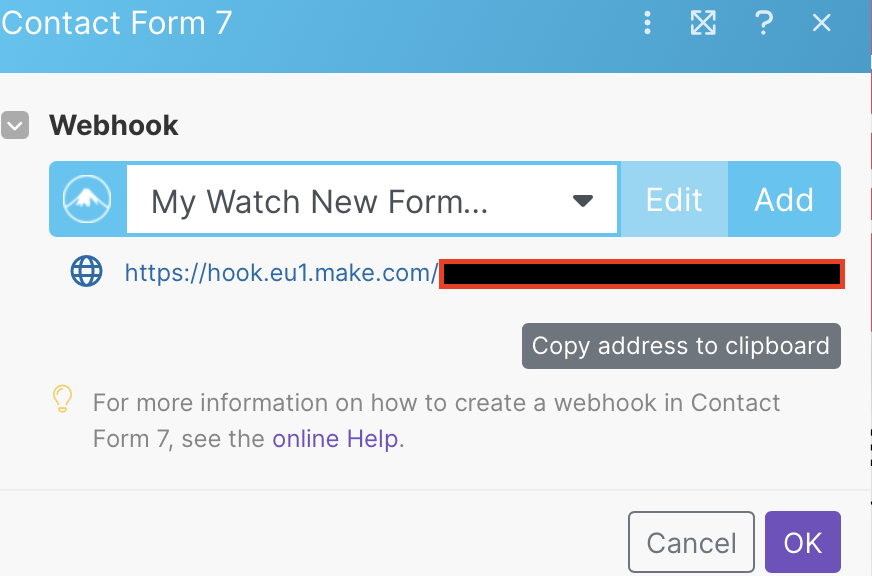Cancel the webhook configuration
872x576 pixels.
691,542
